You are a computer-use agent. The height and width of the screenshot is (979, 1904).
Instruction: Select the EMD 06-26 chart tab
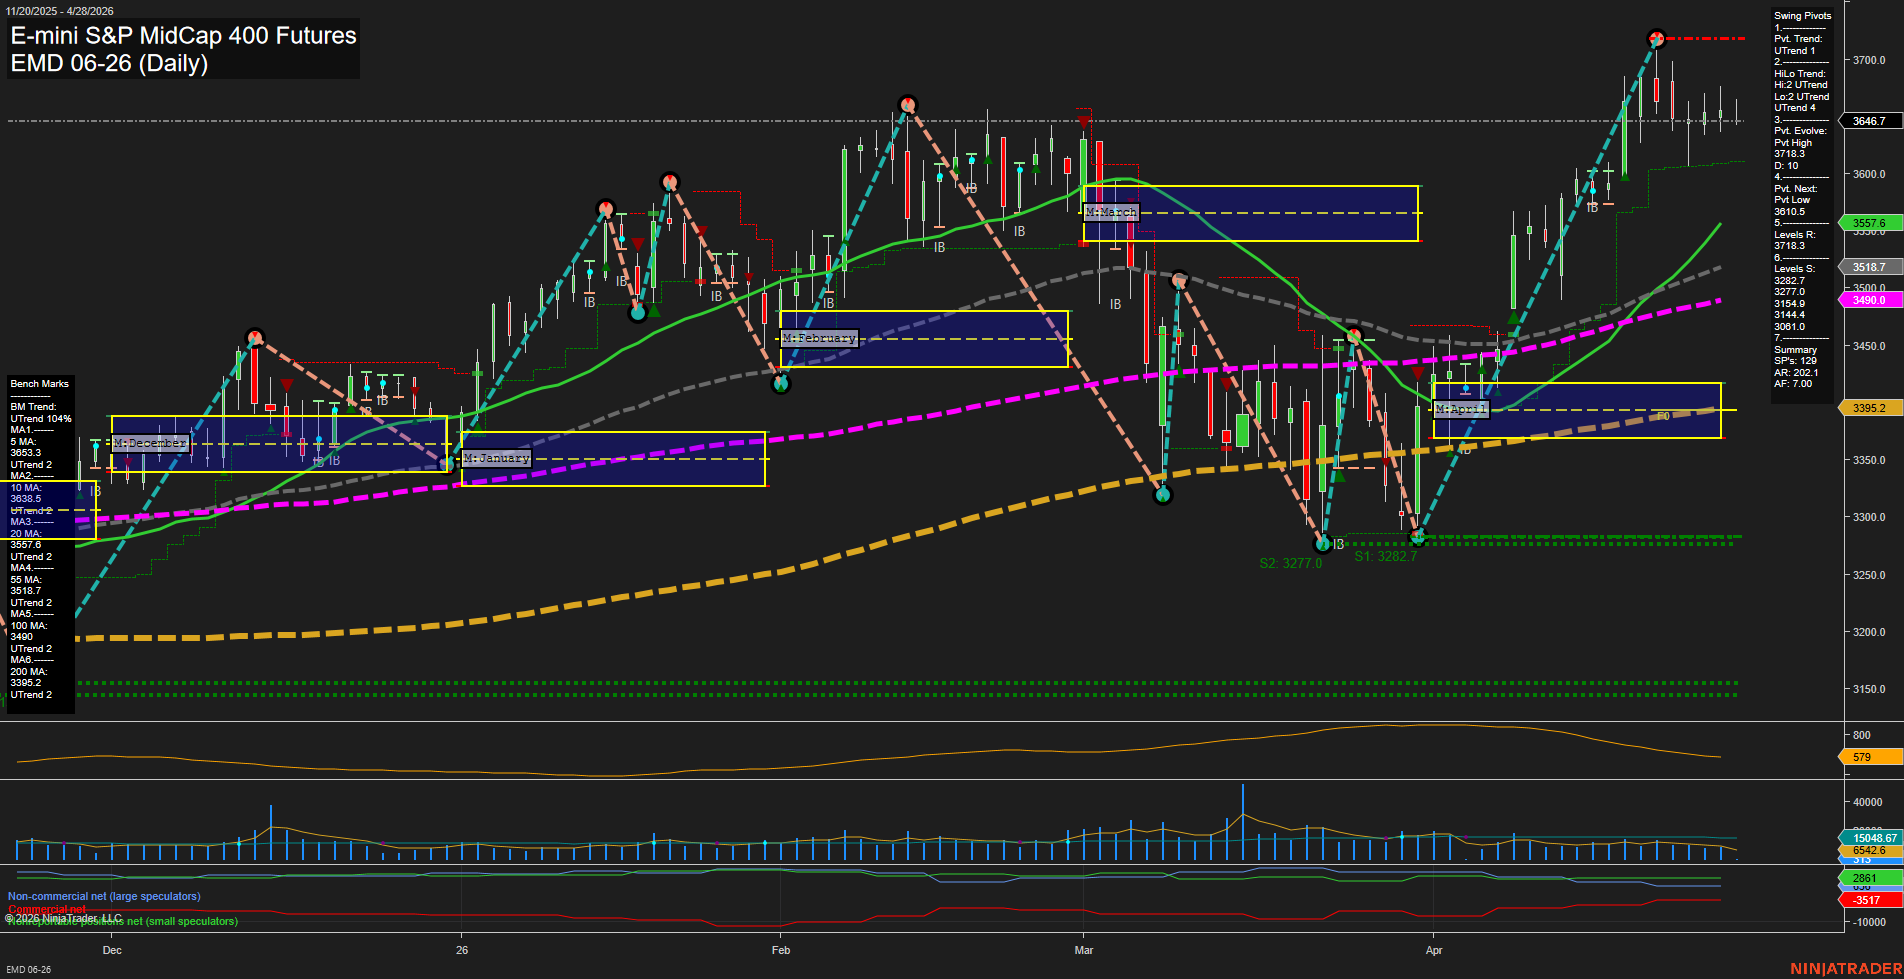[x=30, y=969]
